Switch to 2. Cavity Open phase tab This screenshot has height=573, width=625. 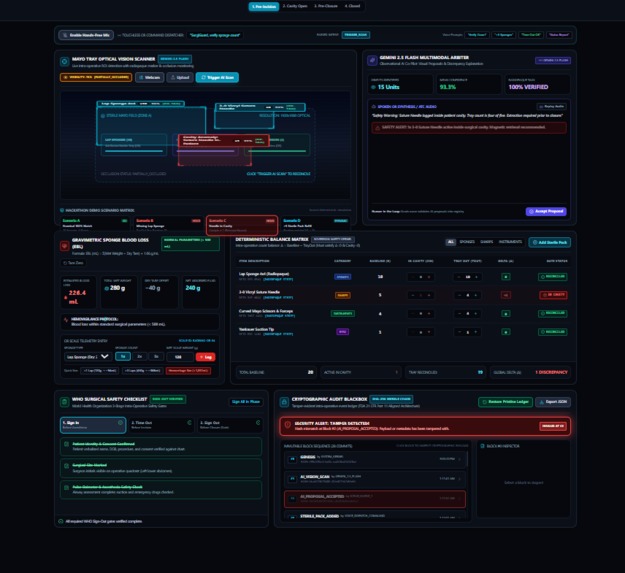(295, 6)
